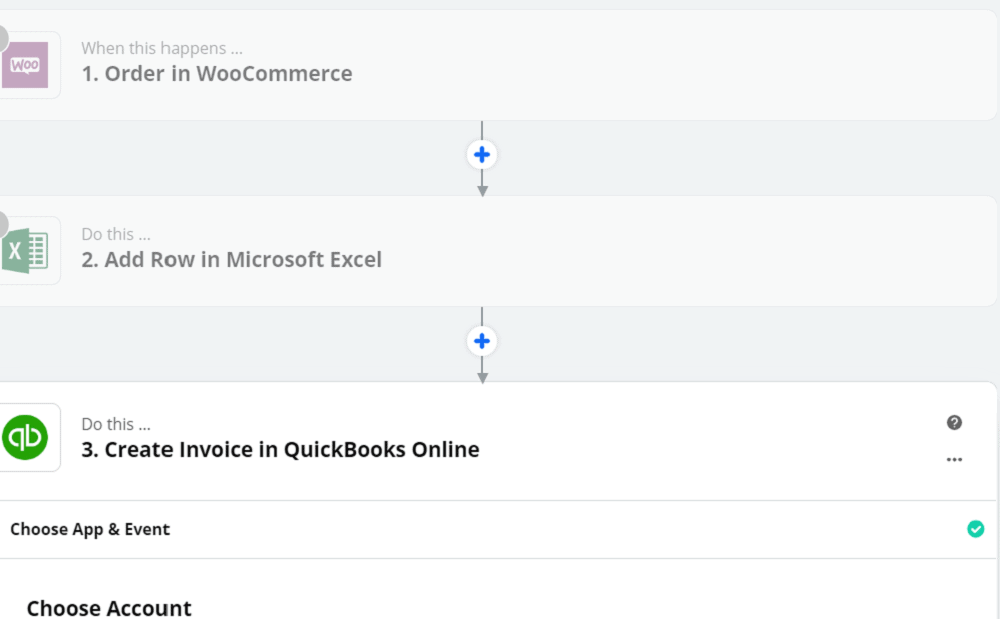
Task: Click 'Do this ...' label above QuickBooks step
Action: tap(116, 425)
